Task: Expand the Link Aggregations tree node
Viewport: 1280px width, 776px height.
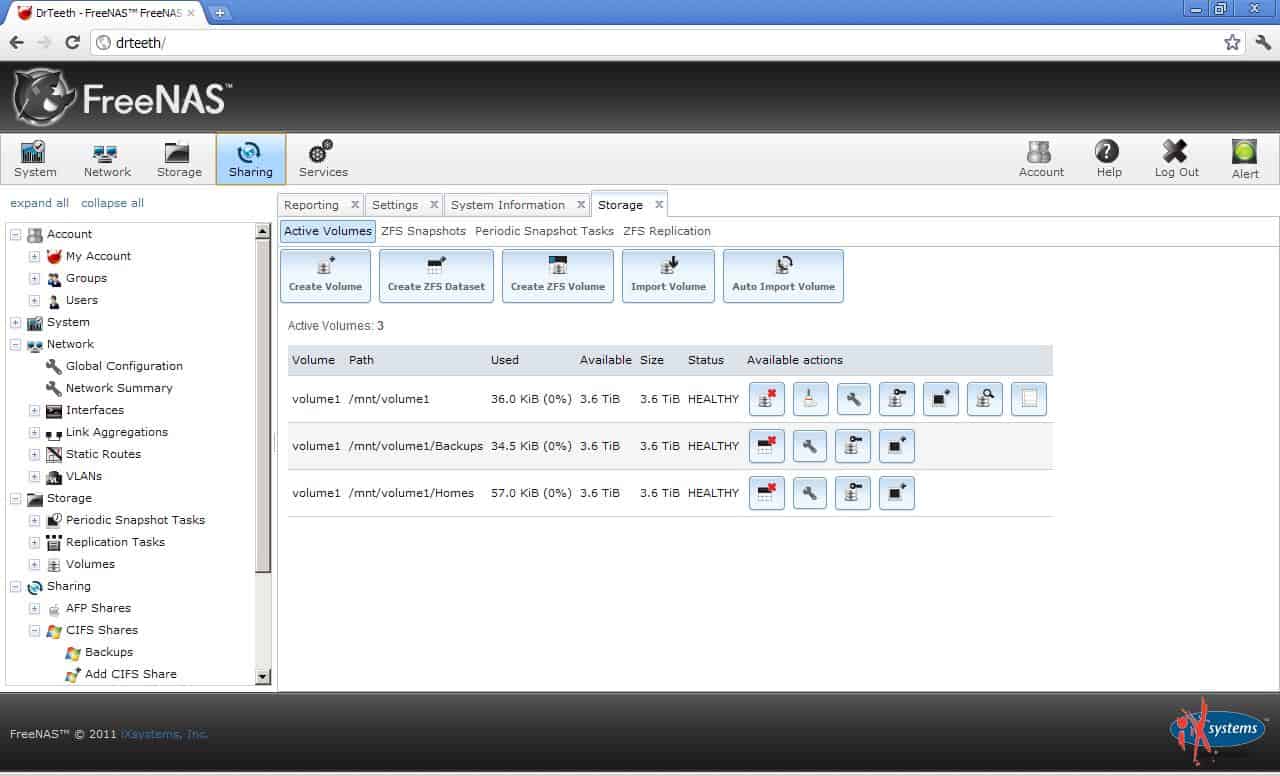Action: tap(34, 433)
